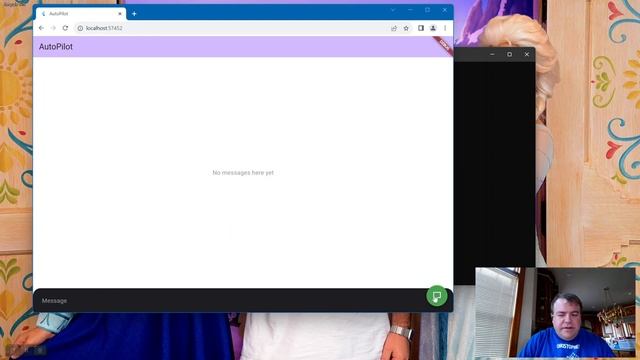Image resolution: width=640 pixels, height=360 pixels.
Task: Reload the localhost page
Action: click(65, 28)
